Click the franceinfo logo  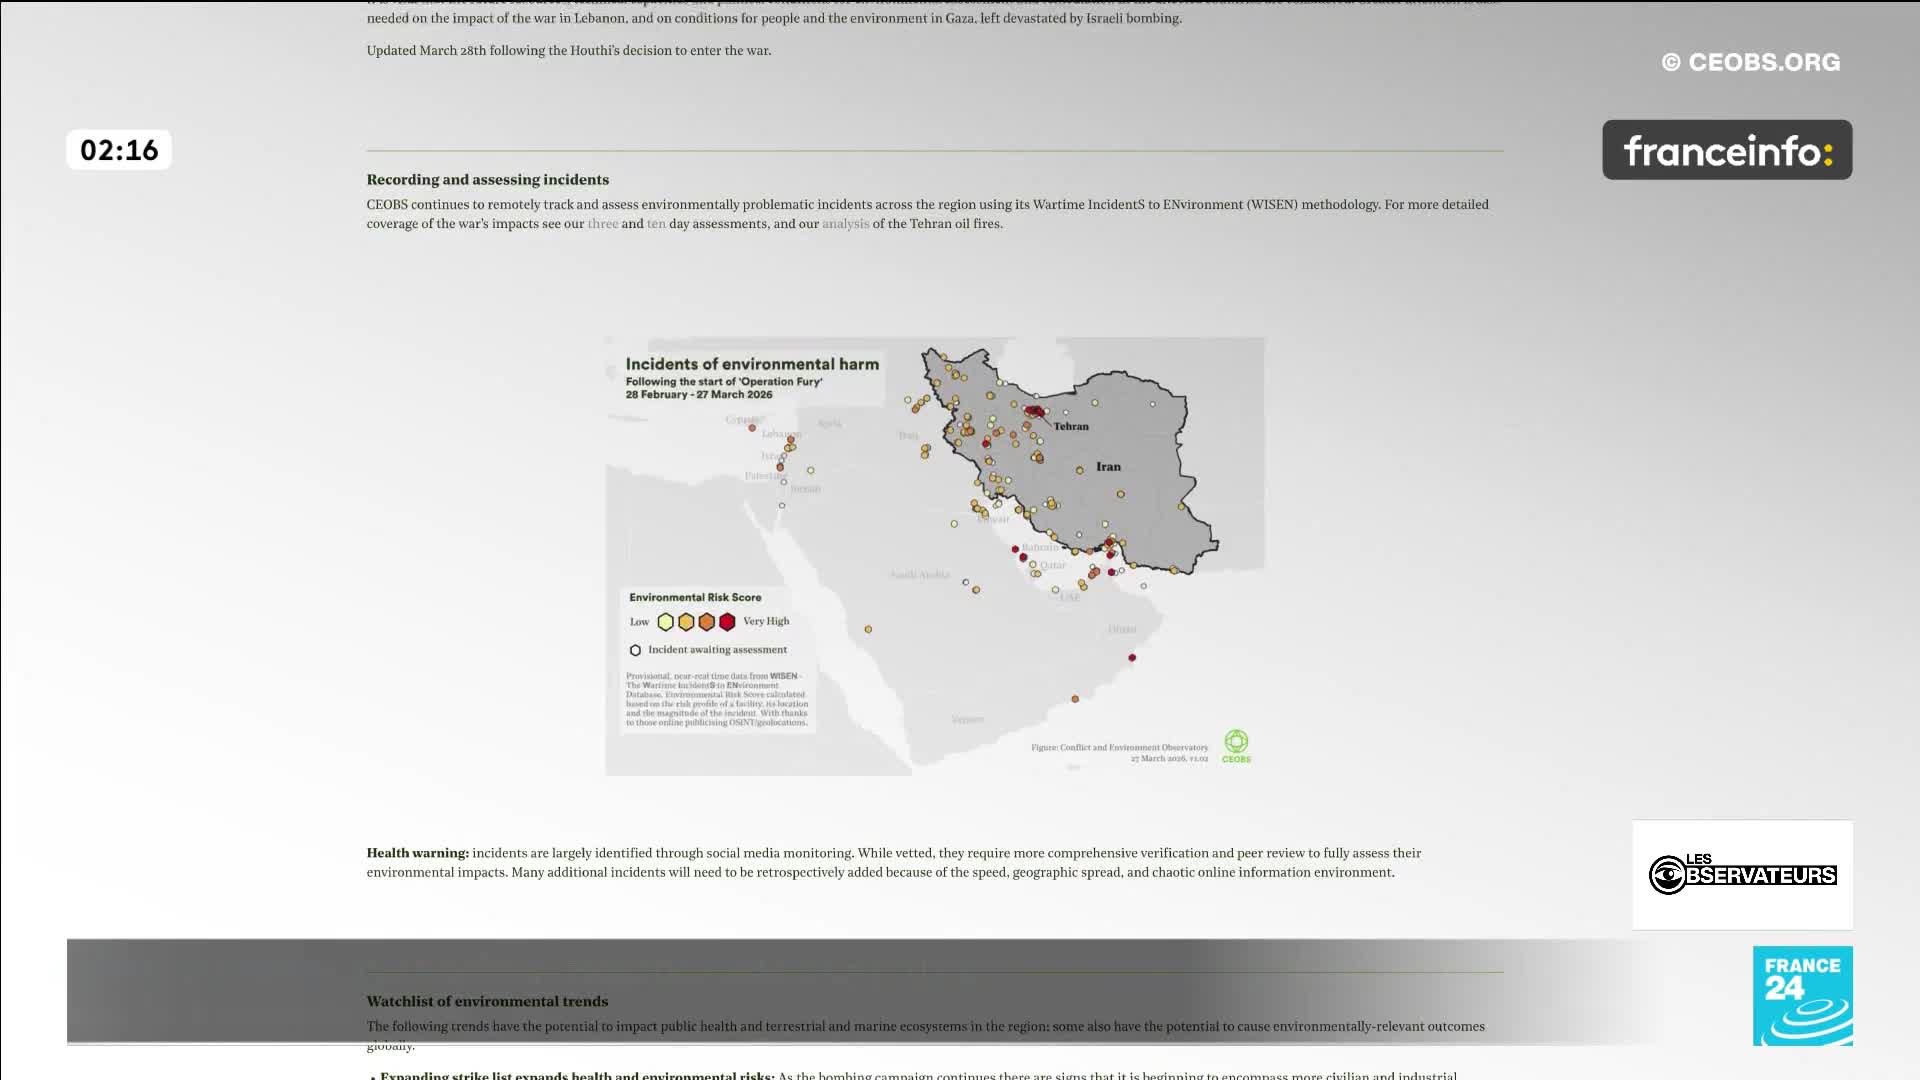click(x=1727, y=150)
